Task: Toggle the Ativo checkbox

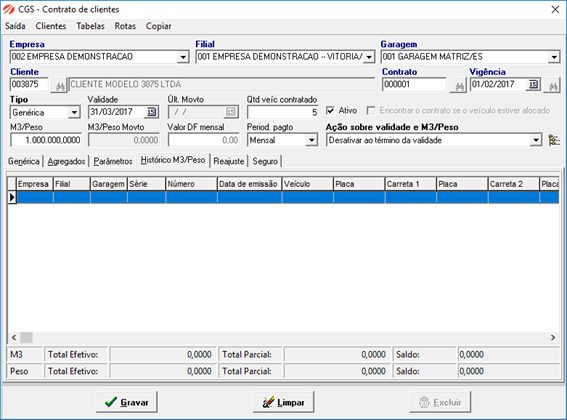Action: pyautogui.click(x=330, y=110)
